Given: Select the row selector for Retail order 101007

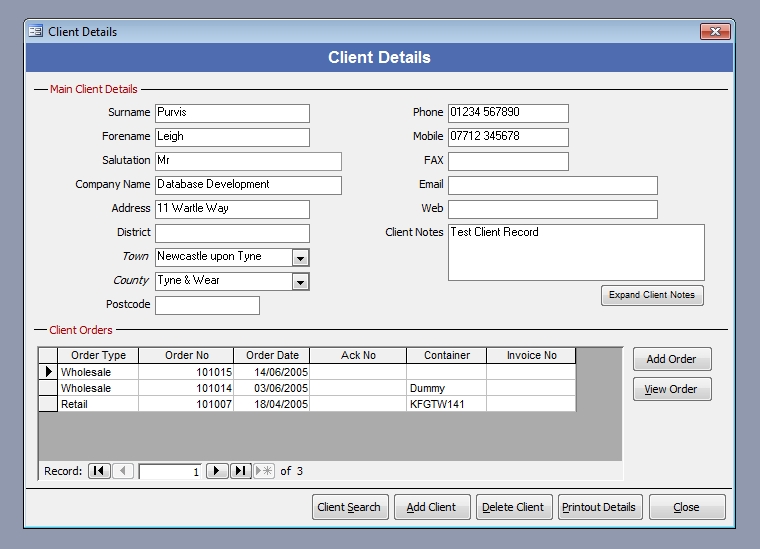Looking at the screenshot, I should [47, 404].
